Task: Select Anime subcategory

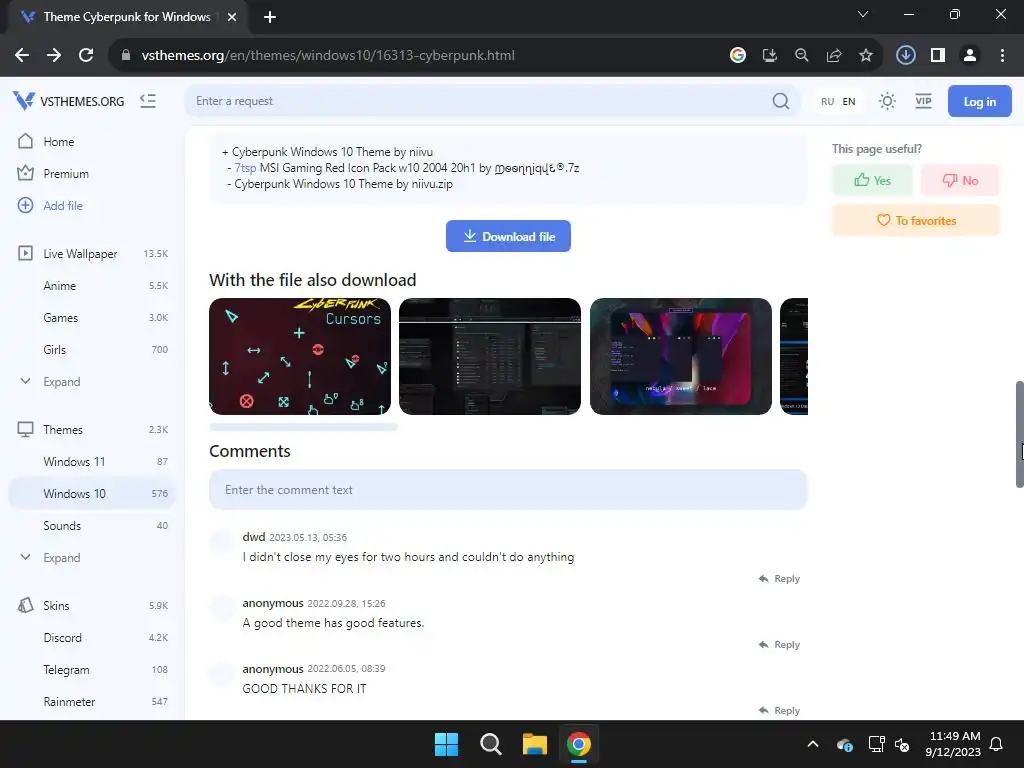Action: click(92, 285)
